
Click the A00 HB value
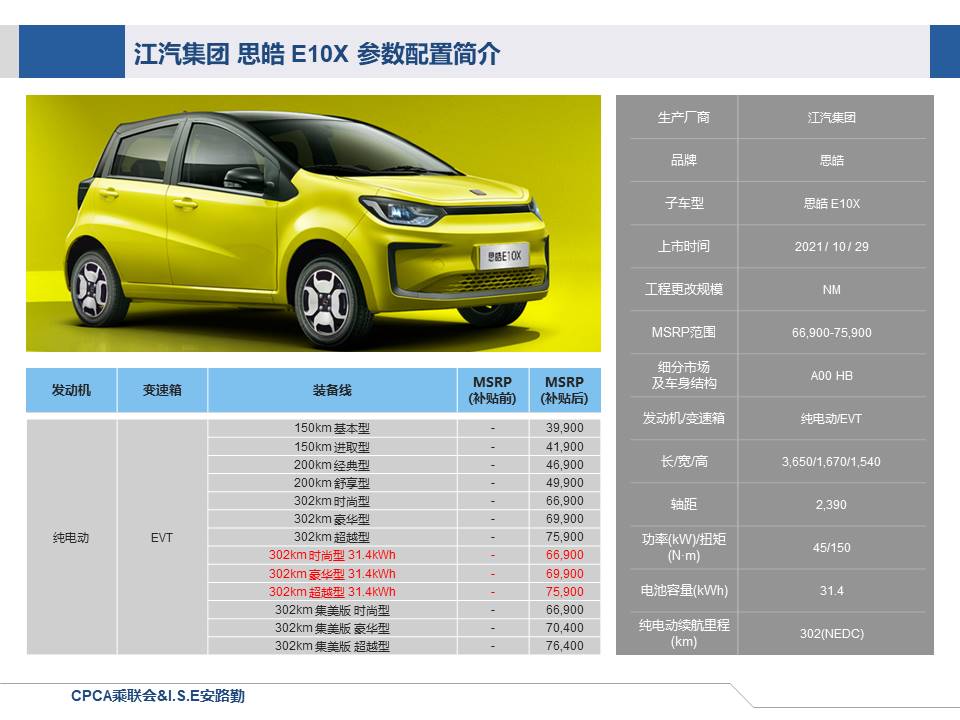(831, 375)
